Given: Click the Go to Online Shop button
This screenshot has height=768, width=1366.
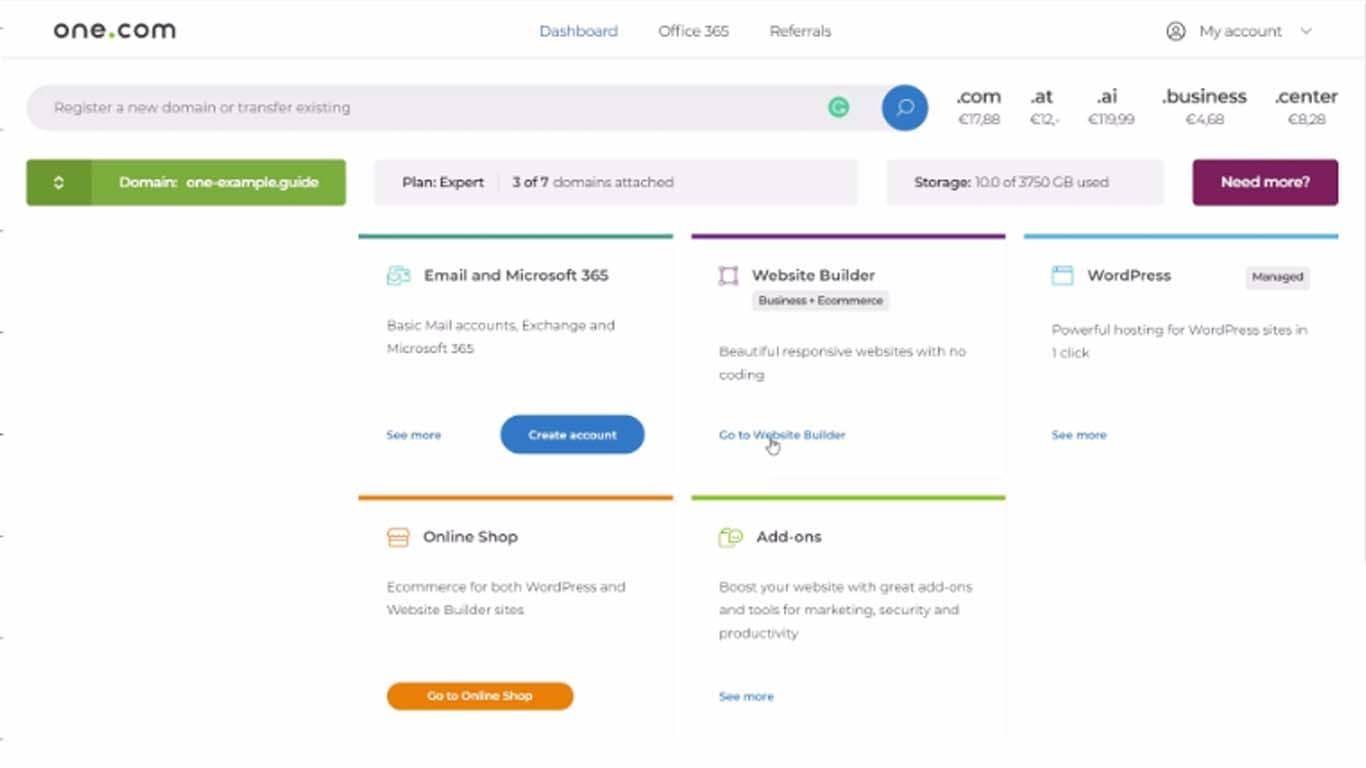Looking at the screenshot, I should tap(480, 696).
